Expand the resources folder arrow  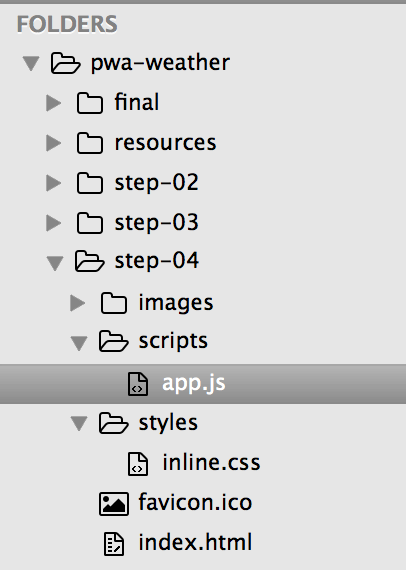(54, 143)
